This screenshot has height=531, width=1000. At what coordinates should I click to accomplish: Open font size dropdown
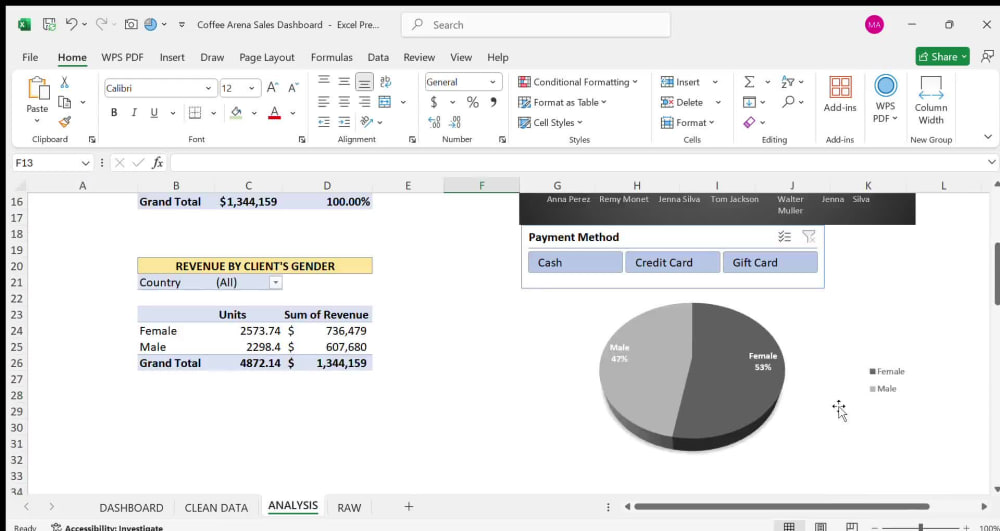point(252,88)
